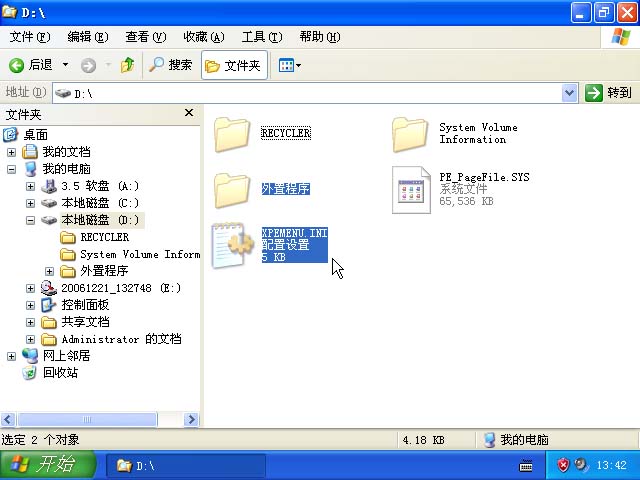Image resolution: width=640 pixels, height=480 pixels.
Task: Collapse the 本地磁盘 (D:) node
Action: click(x=30, y=220)
